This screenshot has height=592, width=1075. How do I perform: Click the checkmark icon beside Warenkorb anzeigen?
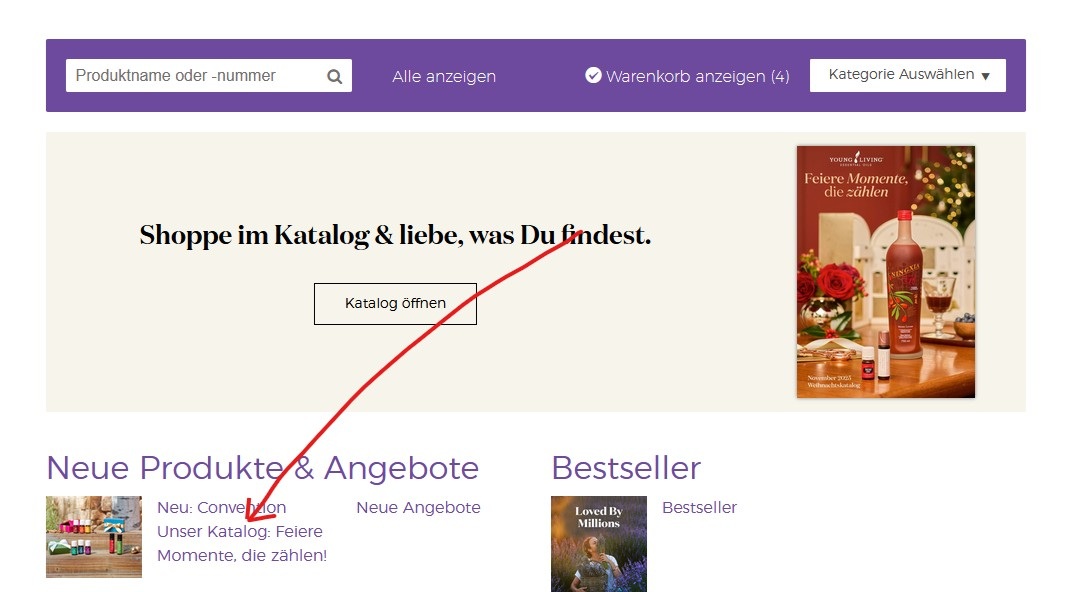[593, 75]
